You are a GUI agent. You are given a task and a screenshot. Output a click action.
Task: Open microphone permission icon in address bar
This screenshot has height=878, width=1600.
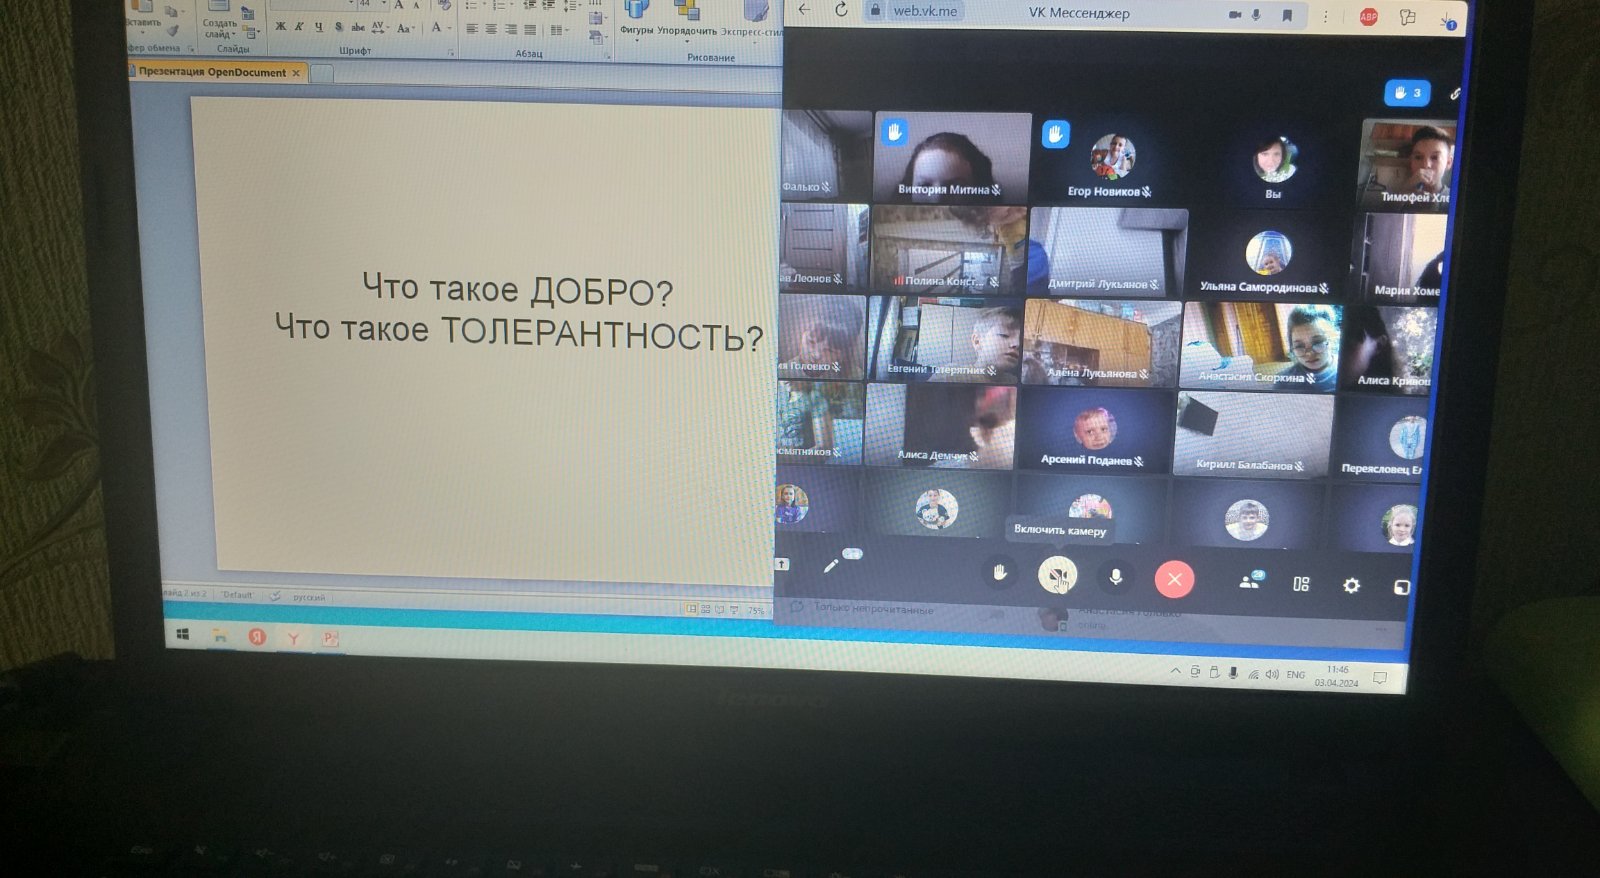click(x=1257, y=14)
